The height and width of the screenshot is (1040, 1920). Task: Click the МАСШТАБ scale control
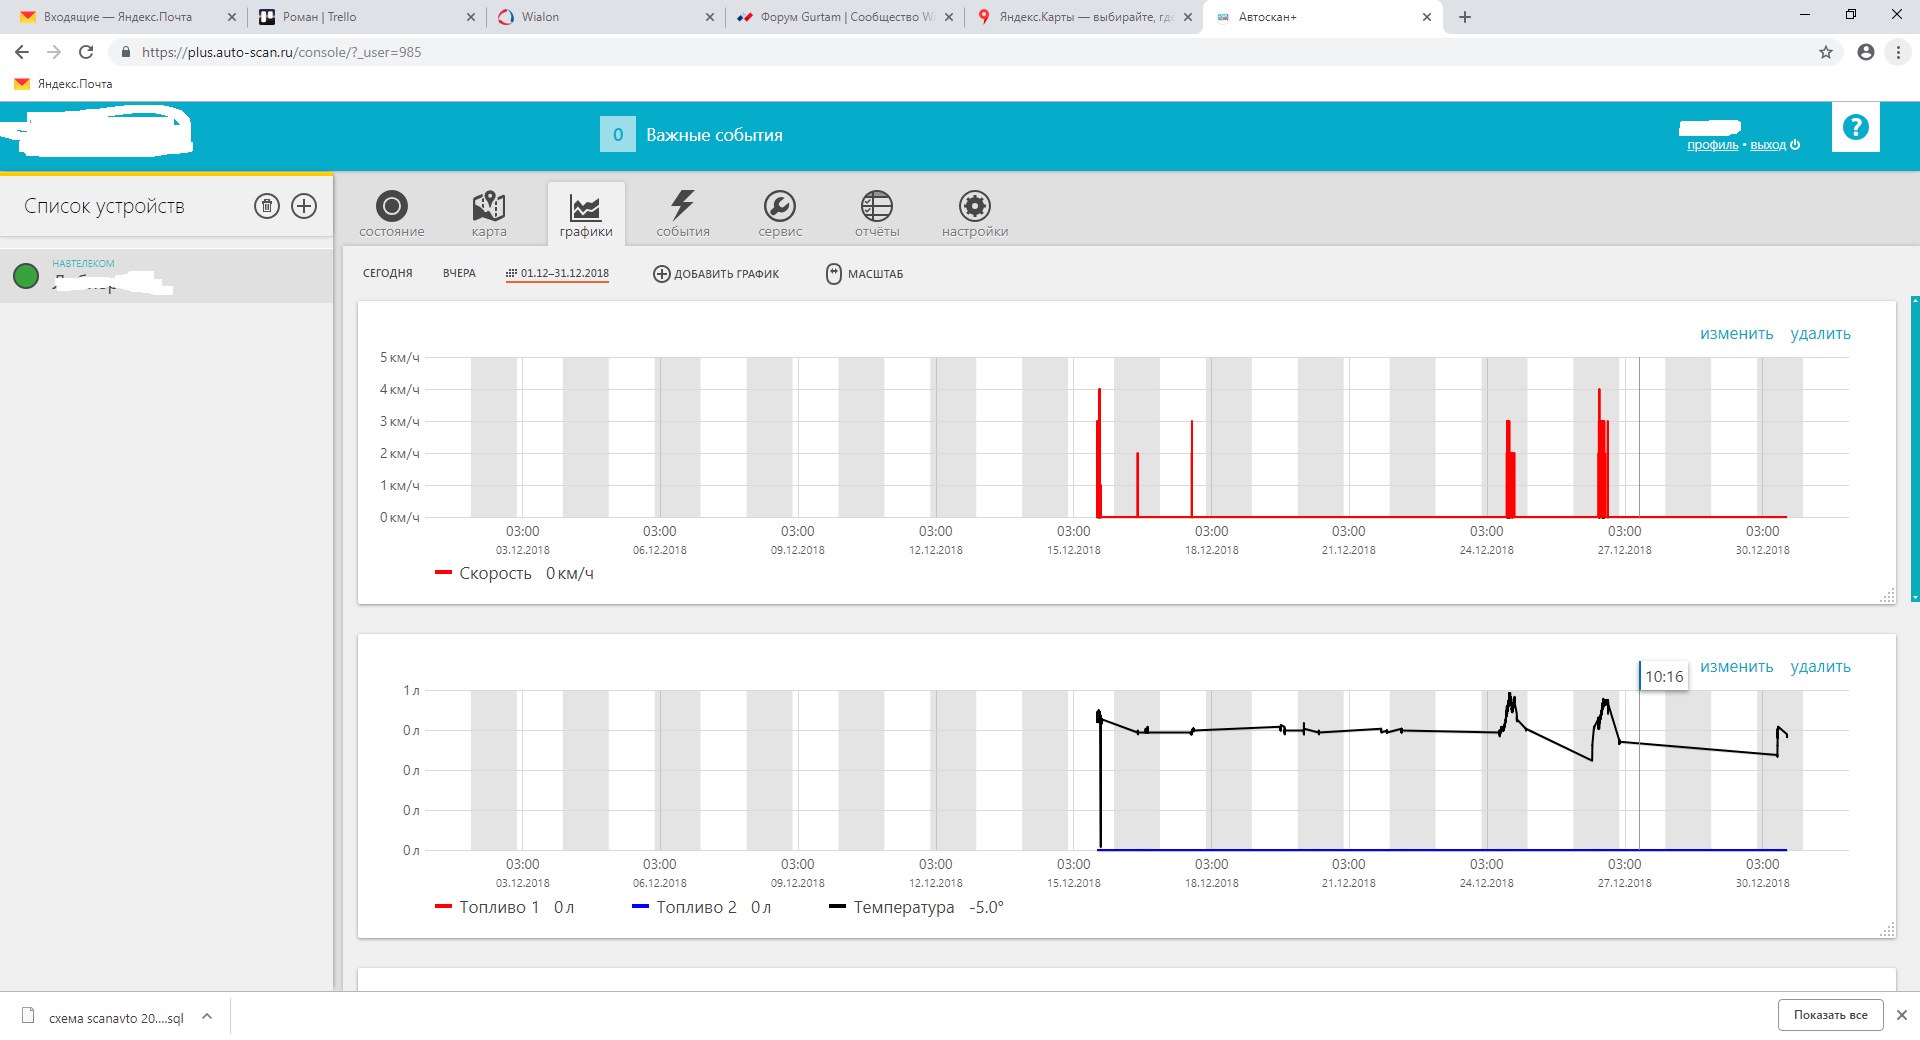point(864,274)
